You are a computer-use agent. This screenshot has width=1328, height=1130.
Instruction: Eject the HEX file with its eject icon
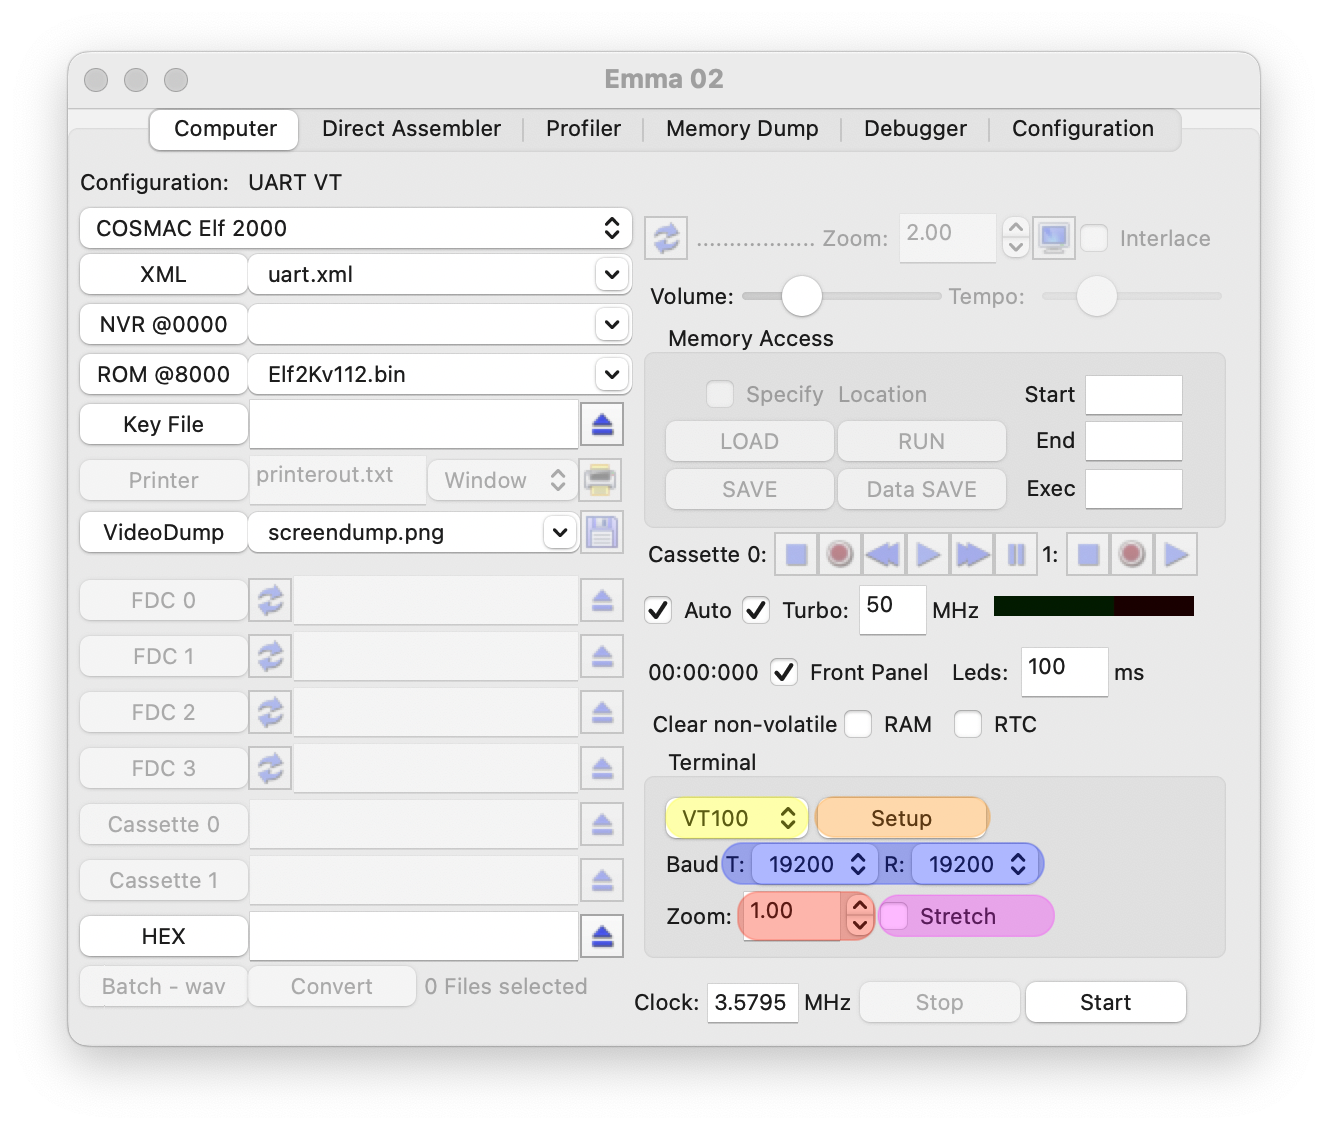[x=602, y=936]
